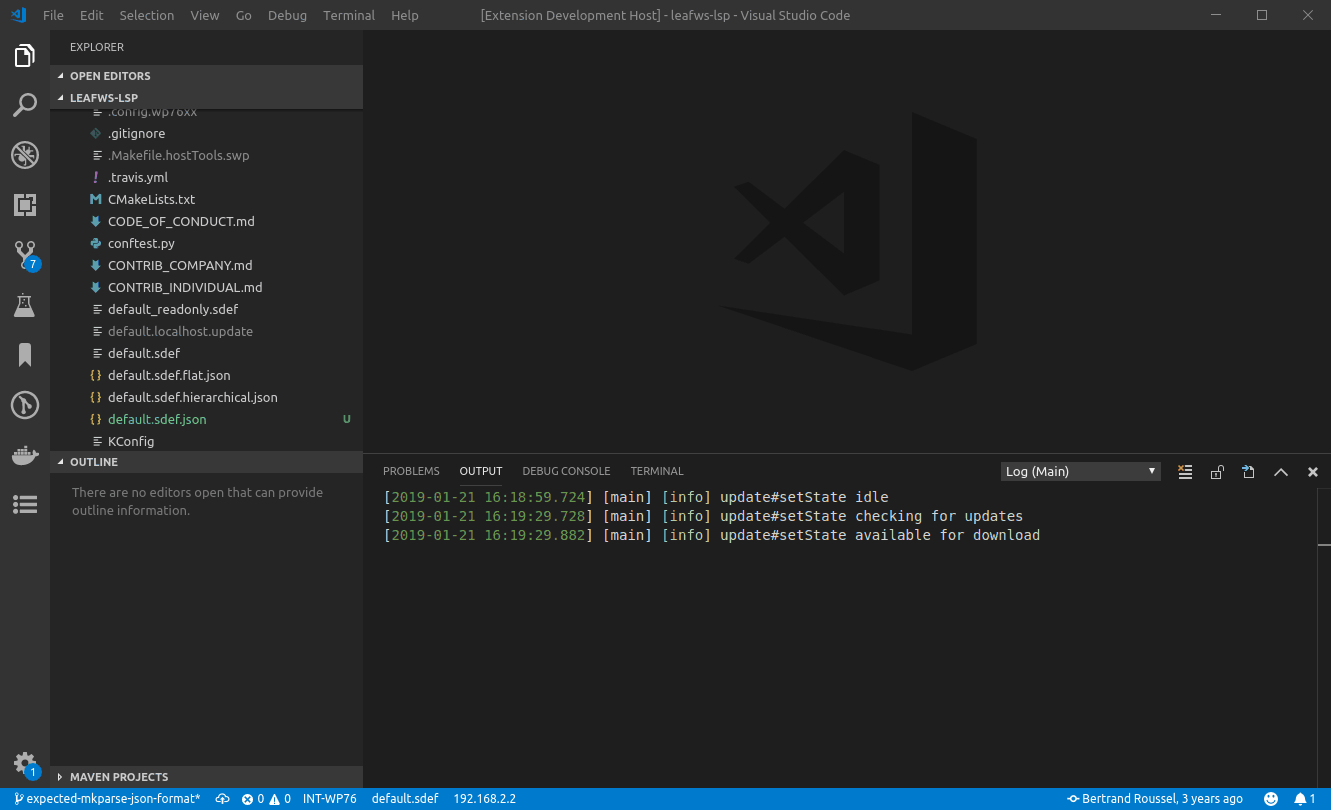The width and height of the screenshot is (1331, 810).
Task: Open the Extensions view in activity bar
Action: 25,205
